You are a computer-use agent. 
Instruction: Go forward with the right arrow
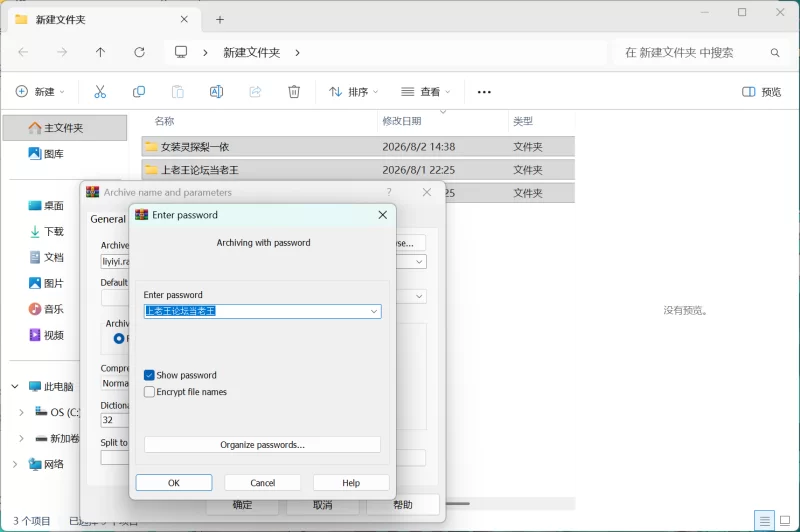[62, 52]
